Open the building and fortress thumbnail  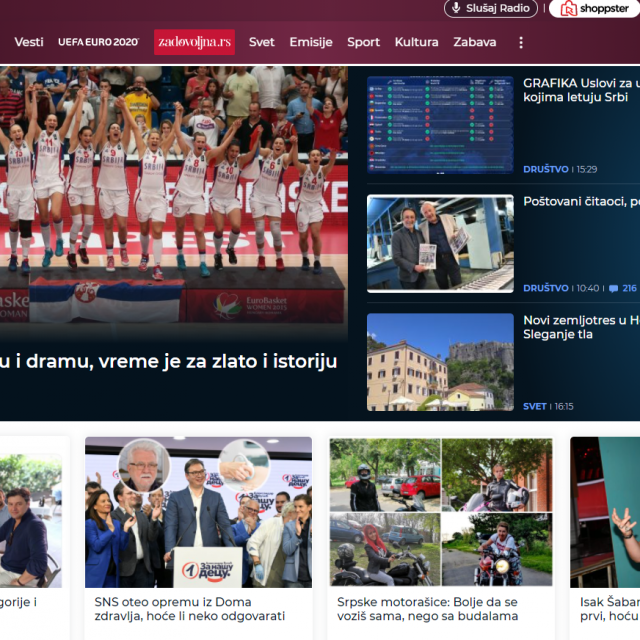[x=440, y=362]
